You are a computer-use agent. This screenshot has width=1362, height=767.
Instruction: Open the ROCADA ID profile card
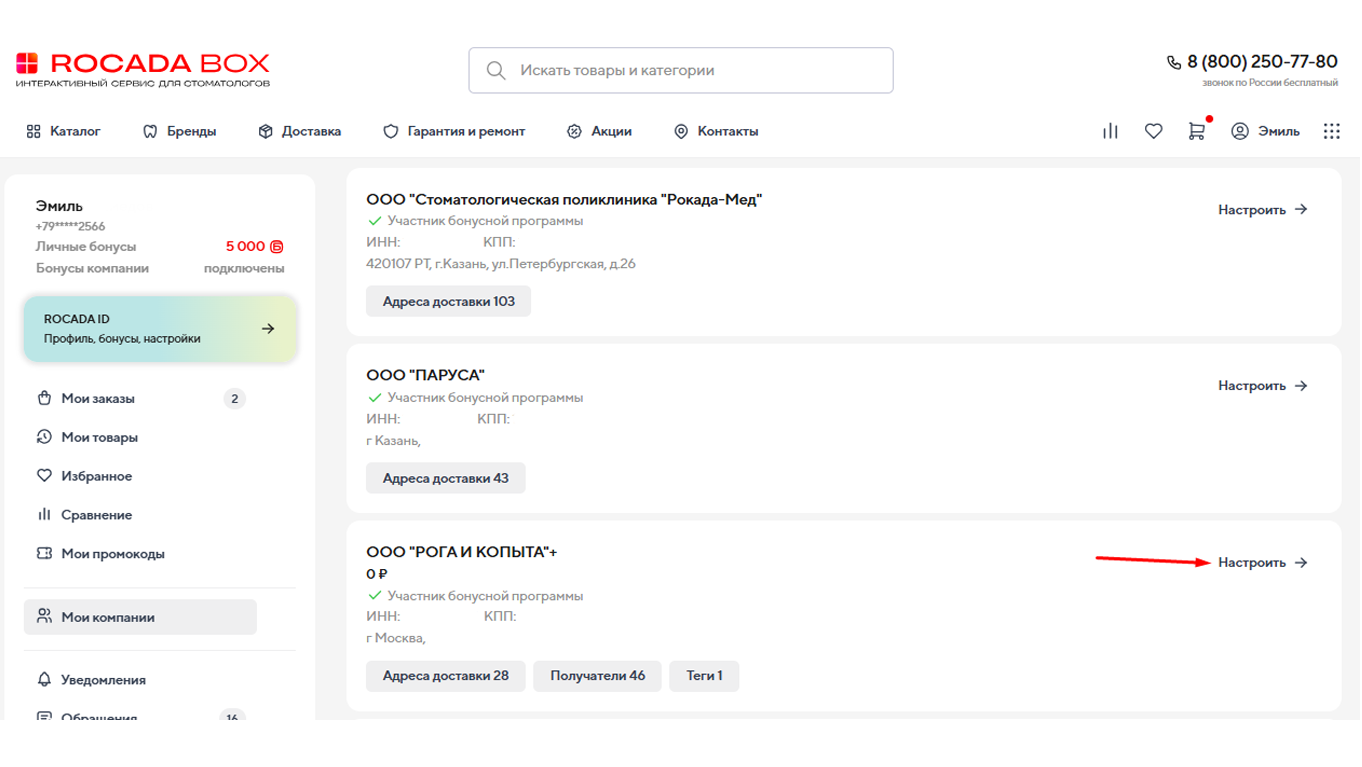coord(160,329)
